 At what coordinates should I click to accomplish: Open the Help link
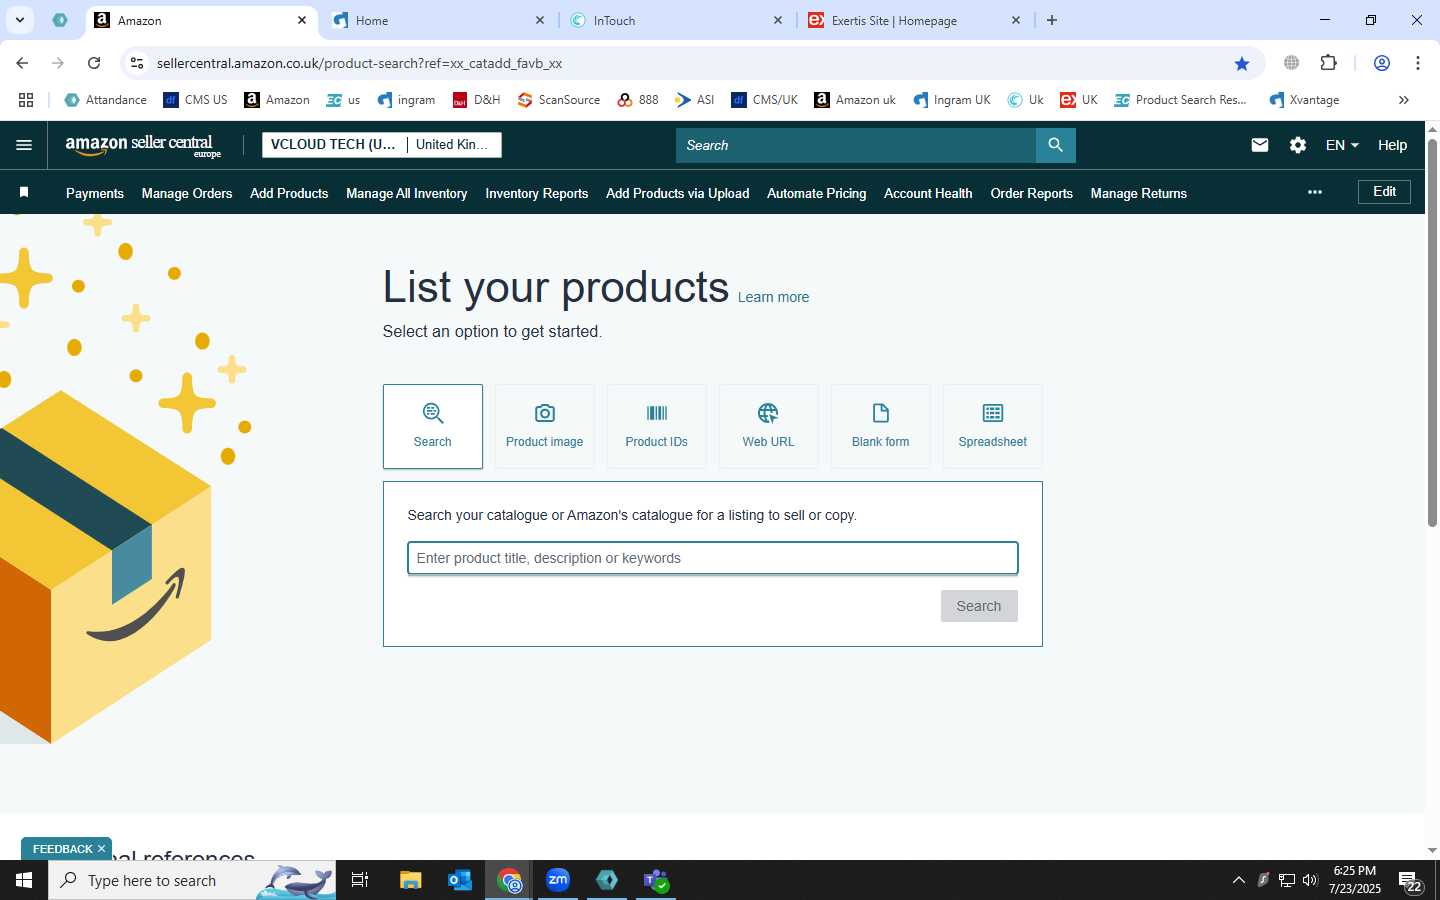pos(1392,145)
